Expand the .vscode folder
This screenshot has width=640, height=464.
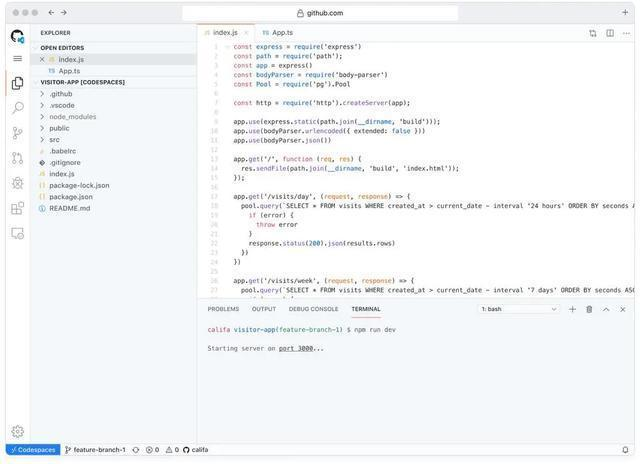click(x=42, y=105)
